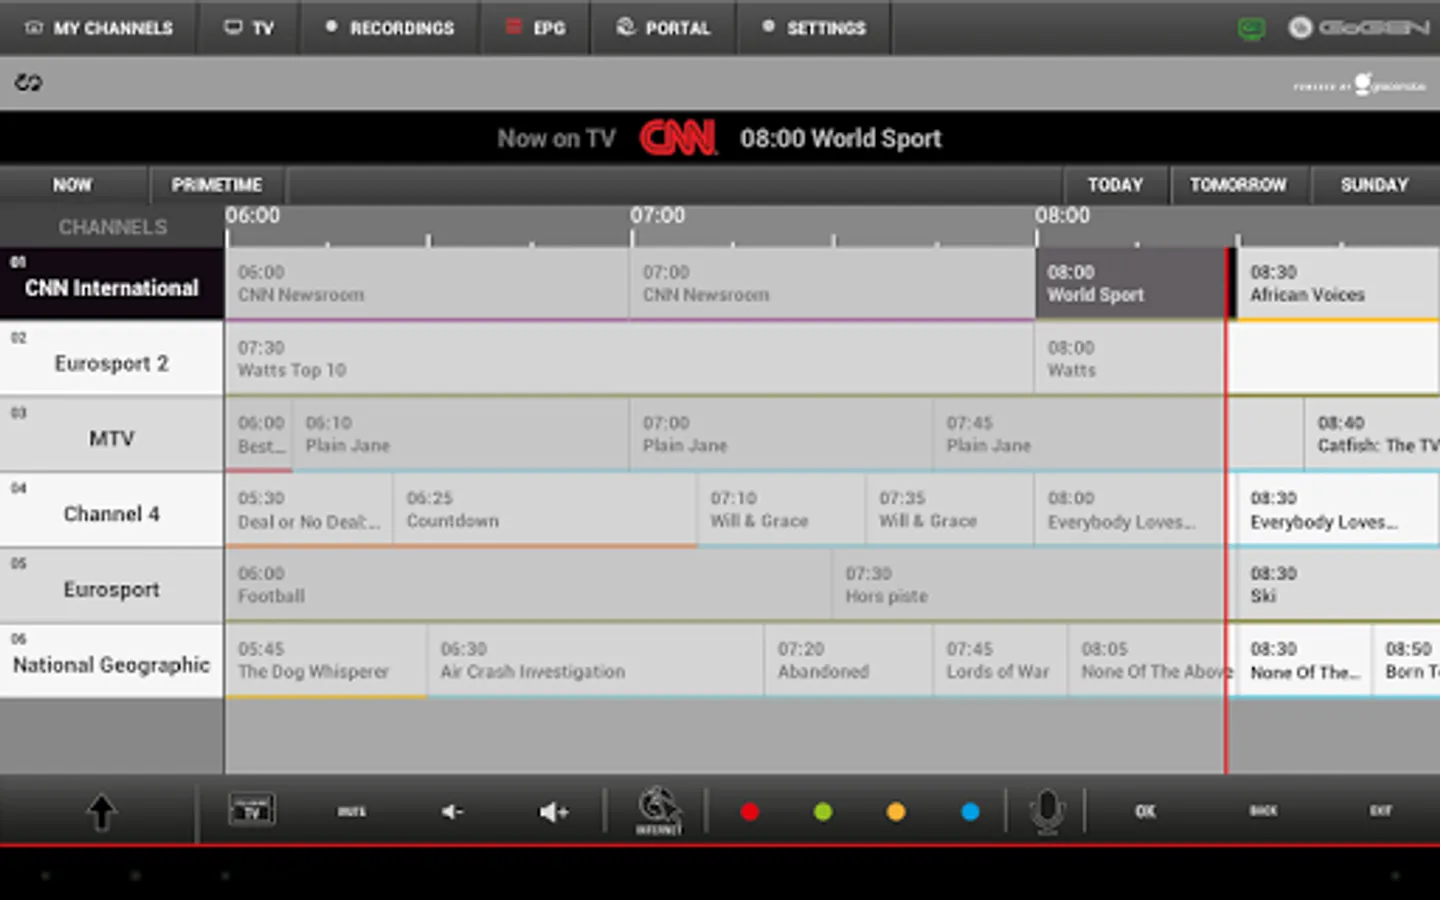The width and height of the screenshot is (1440, 900).
Task: Click the TV icon in remote bar
Action: 252,810
